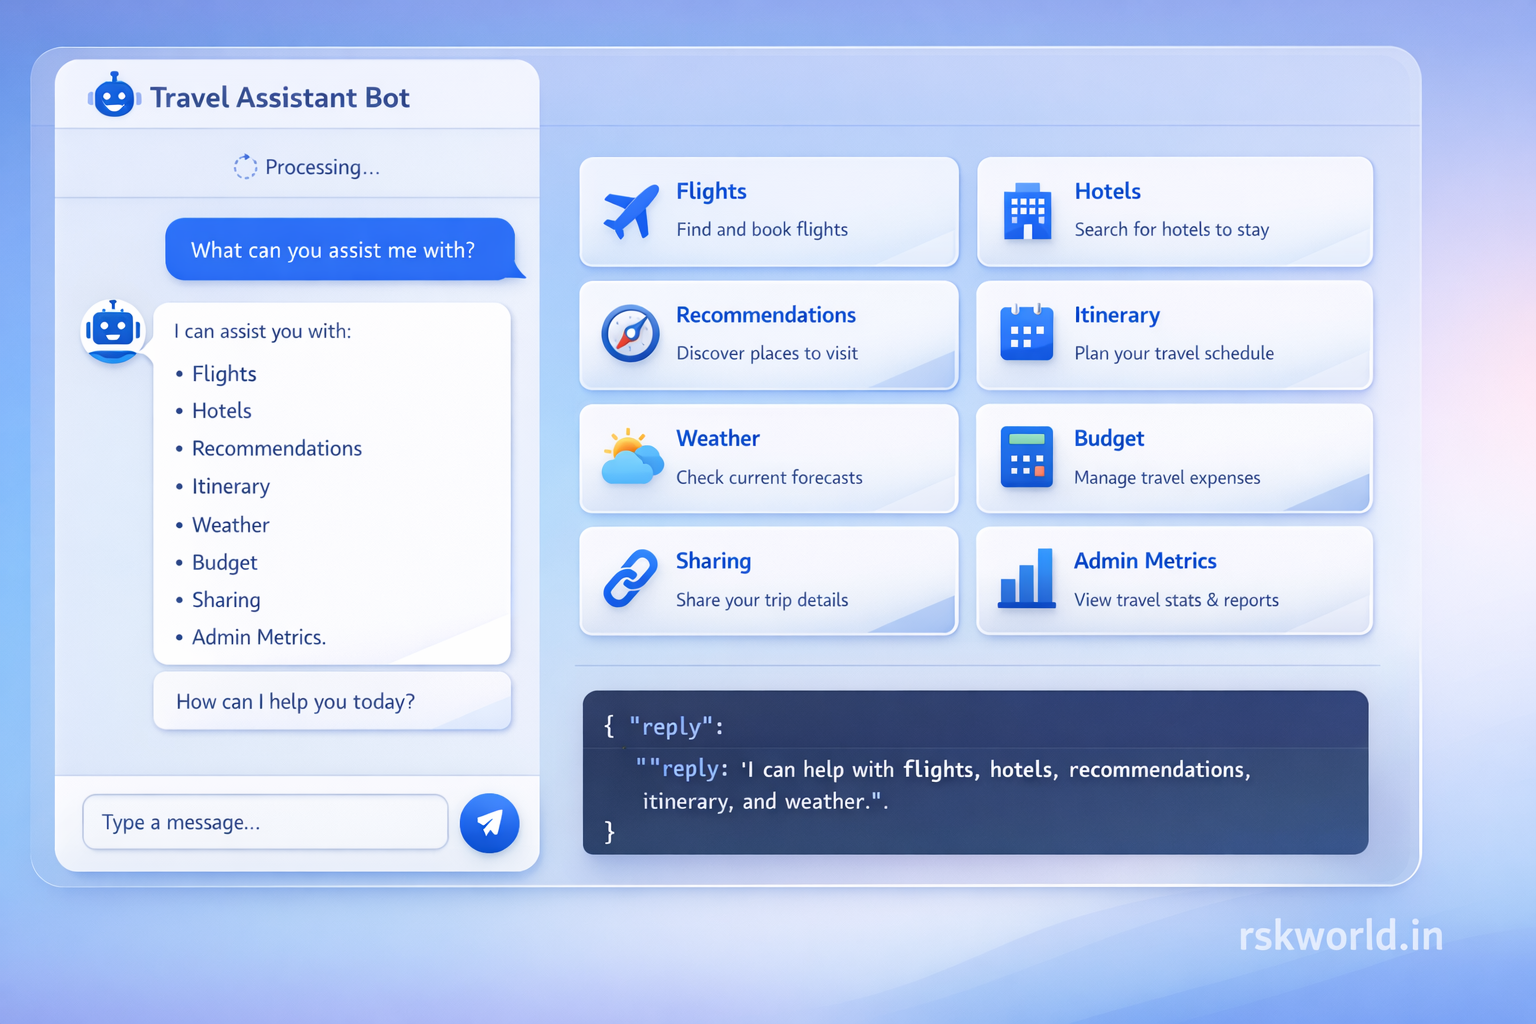1536x1024 pixels.
Task: Click the compass icon on Recommendations card
Action: coord(630,334)
